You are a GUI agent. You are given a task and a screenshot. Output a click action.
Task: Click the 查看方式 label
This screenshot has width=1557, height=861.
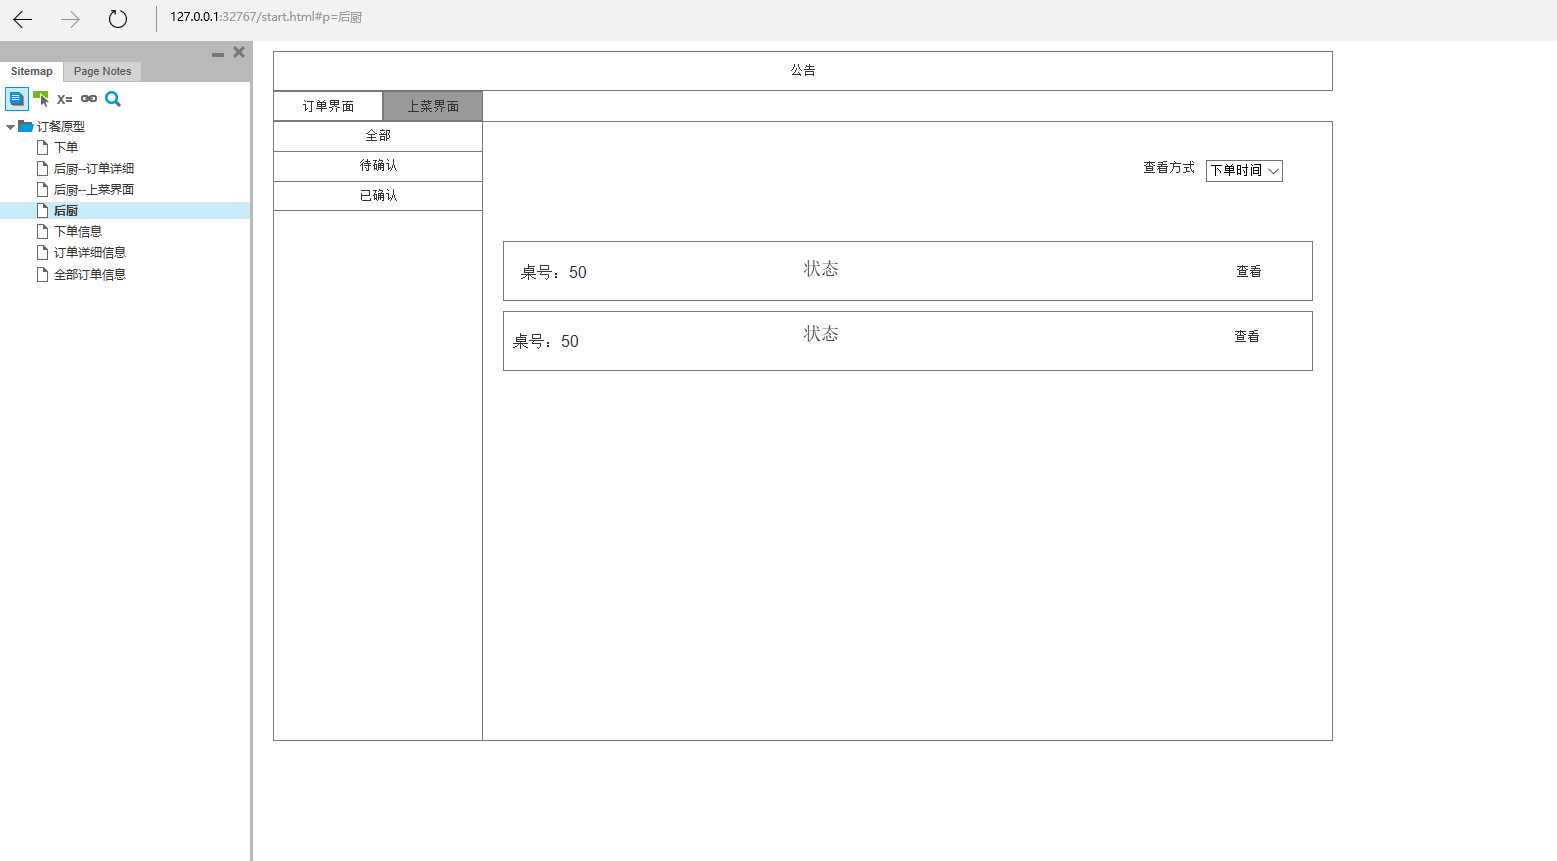pyautogui.click(x=1169, y=168)
